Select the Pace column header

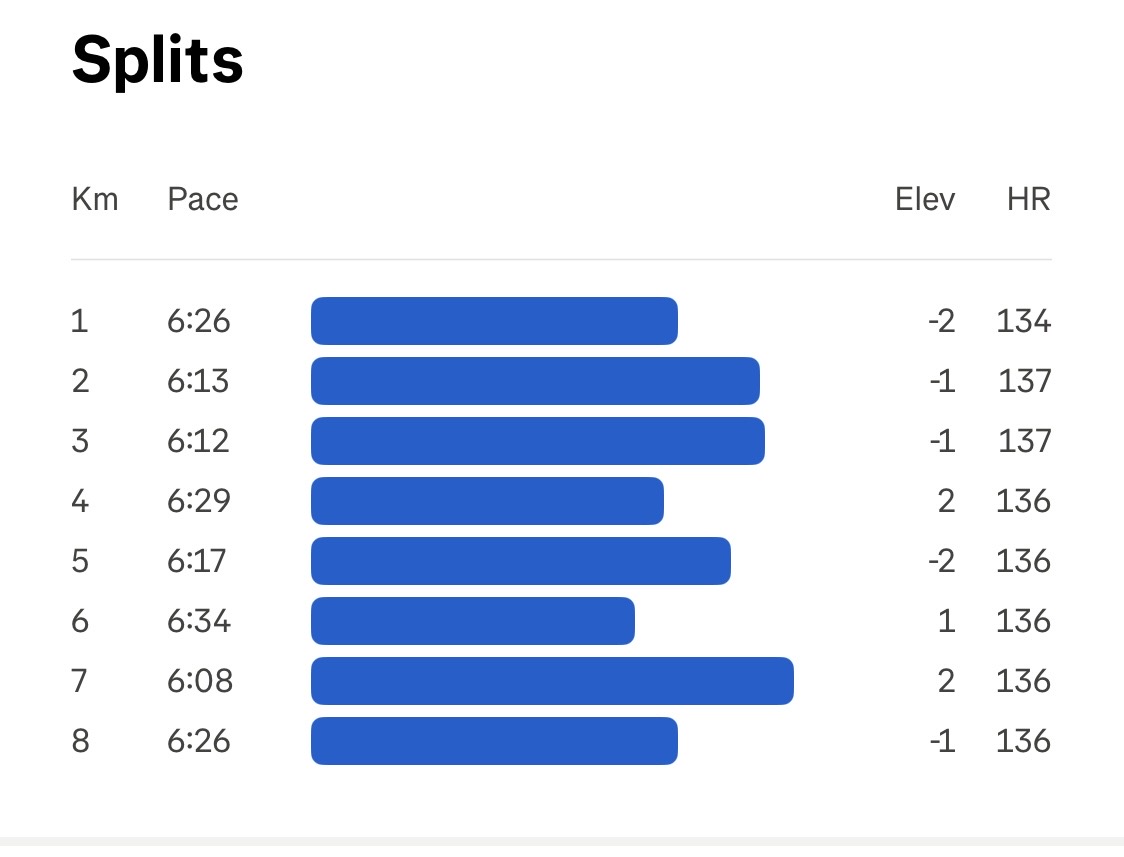(x=203, y=199)
